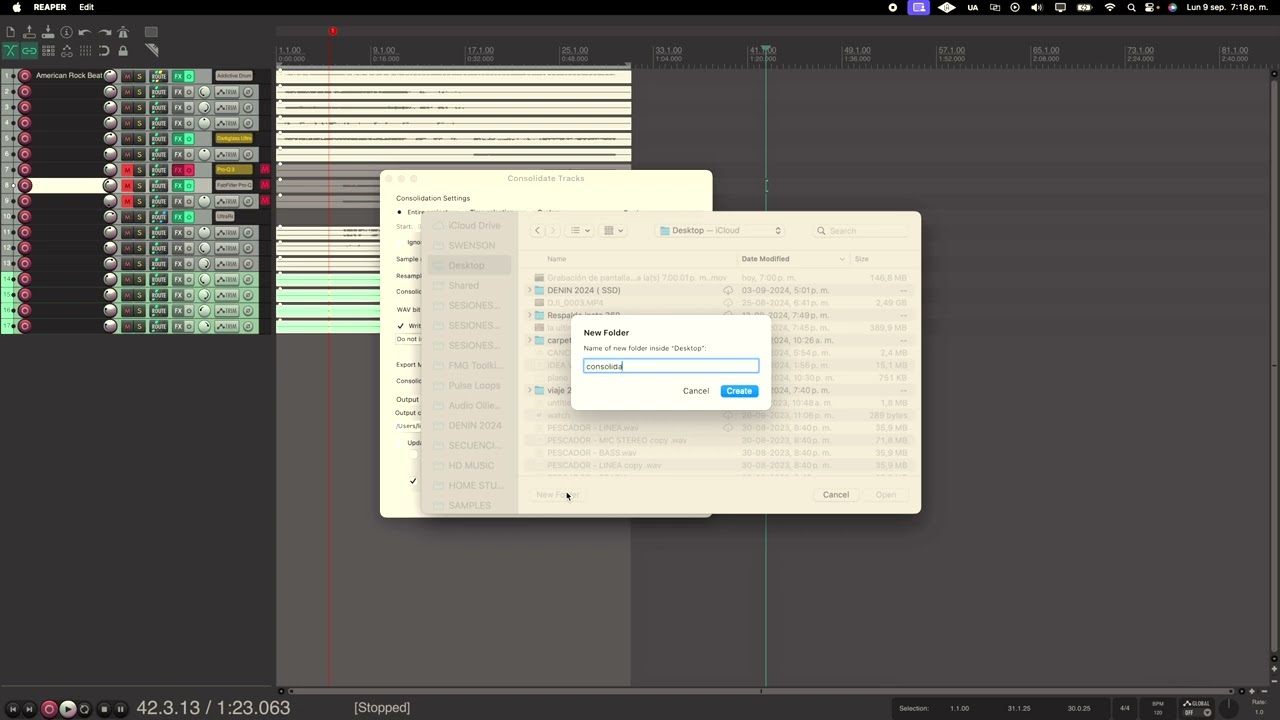Toggle ripple editing grid icon
This screenshot has width=1280, height=720.
pyautogui.click(x=48, y=51)
